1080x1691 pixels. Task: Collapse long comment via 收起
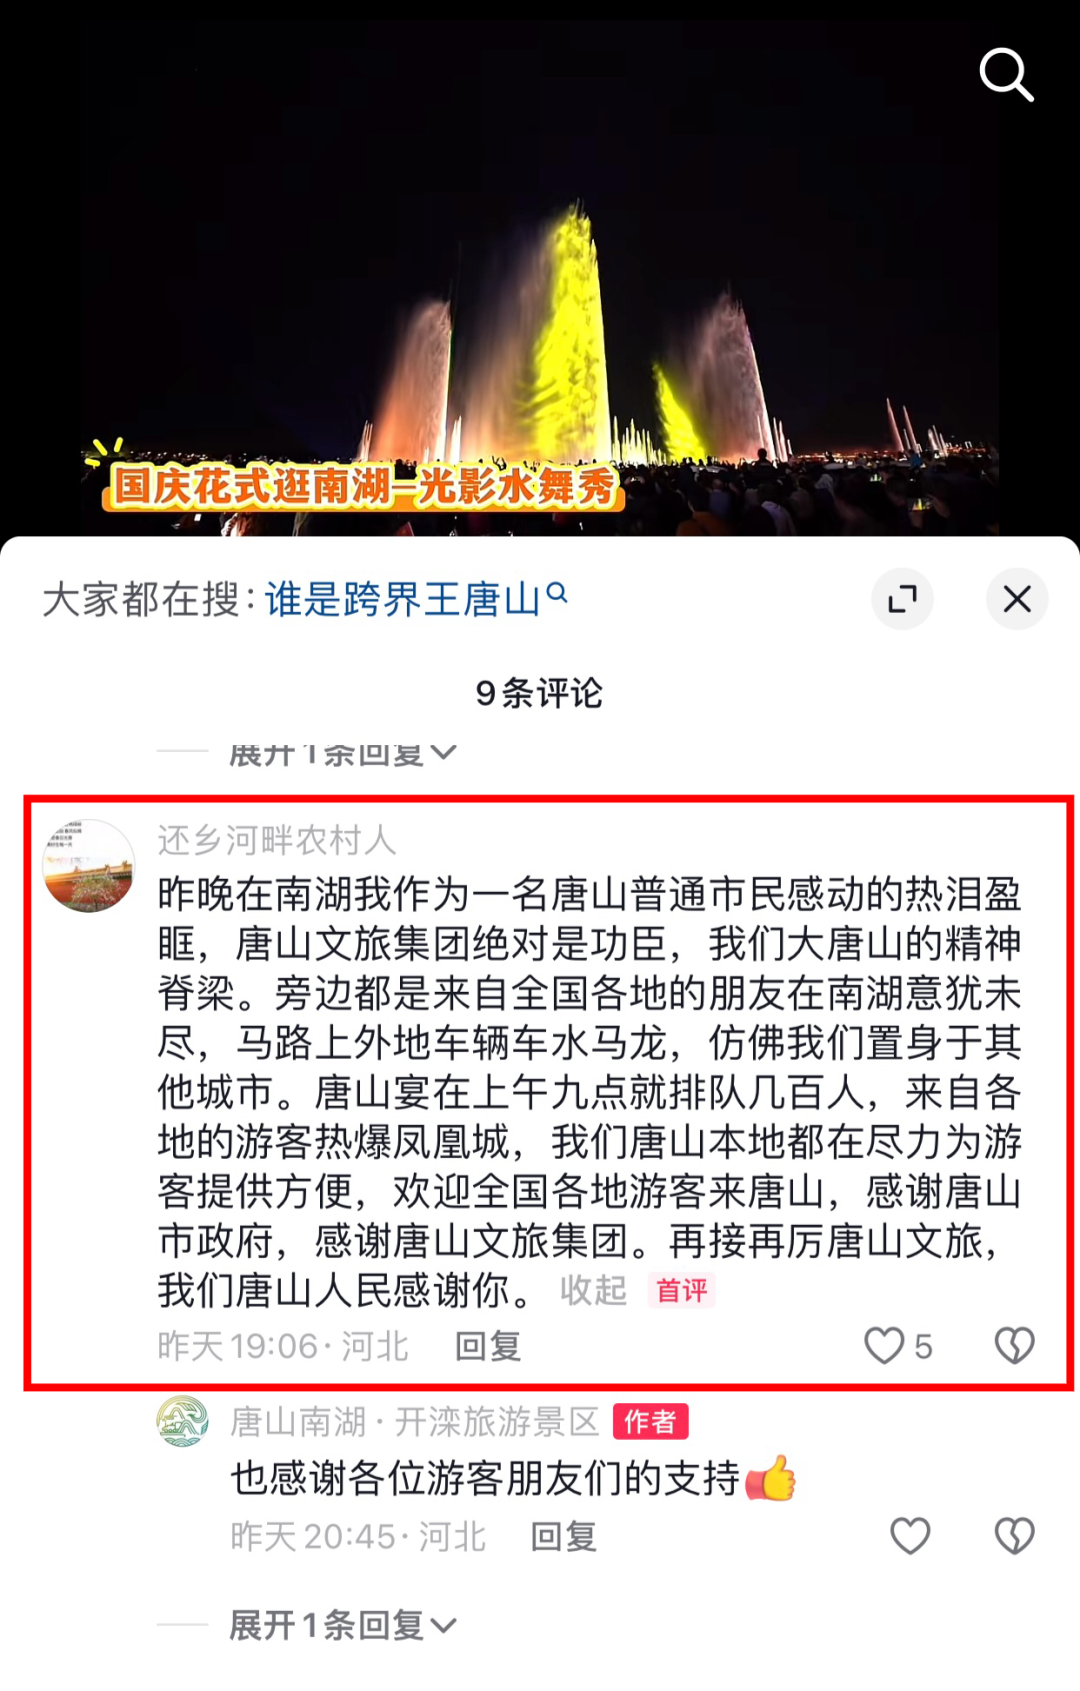tap(593, 1290)
